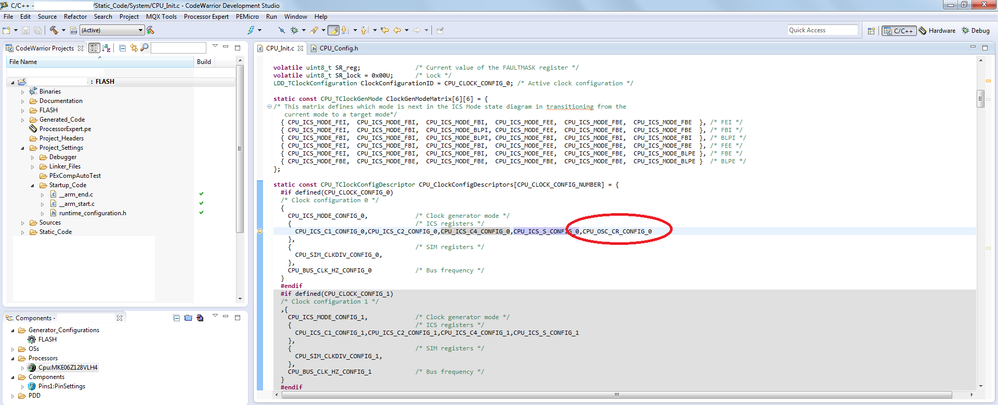Screen dimensions: 998x405
Task: Select runtime_configuration.h file
Action: (x=88, y=213)
